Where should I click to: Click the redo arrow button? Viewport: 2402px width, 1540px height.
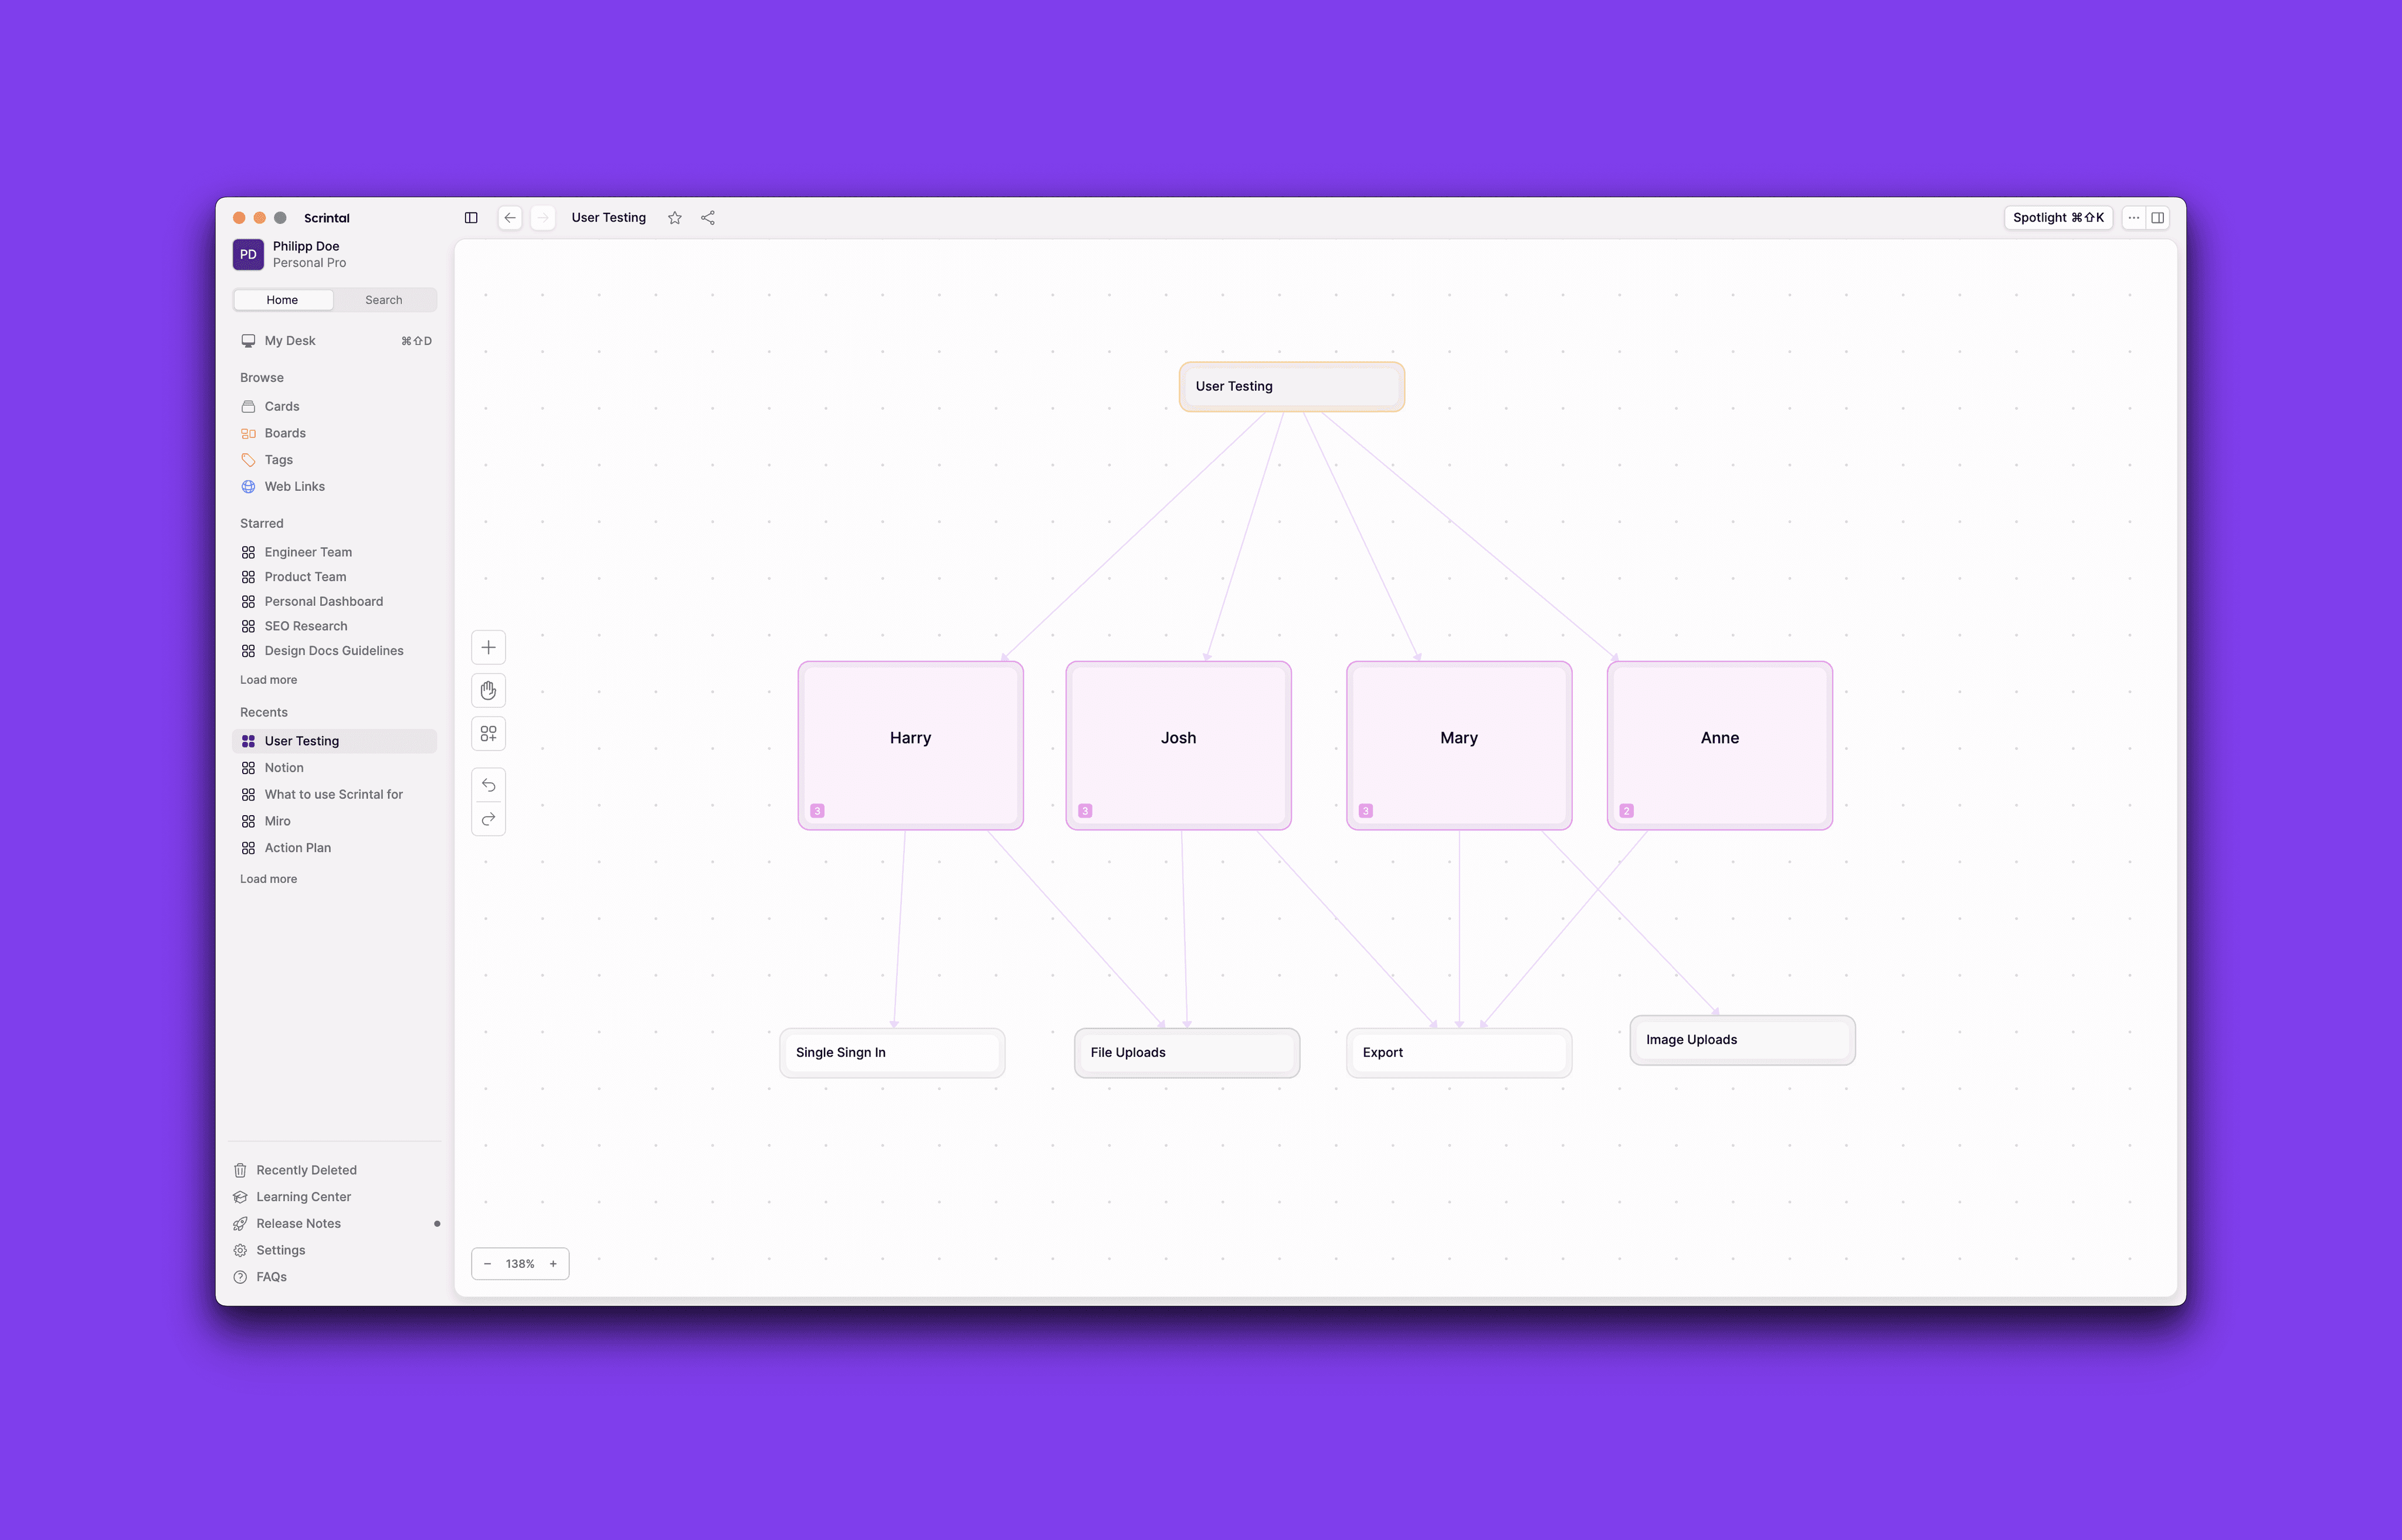[x=488, y=819]
